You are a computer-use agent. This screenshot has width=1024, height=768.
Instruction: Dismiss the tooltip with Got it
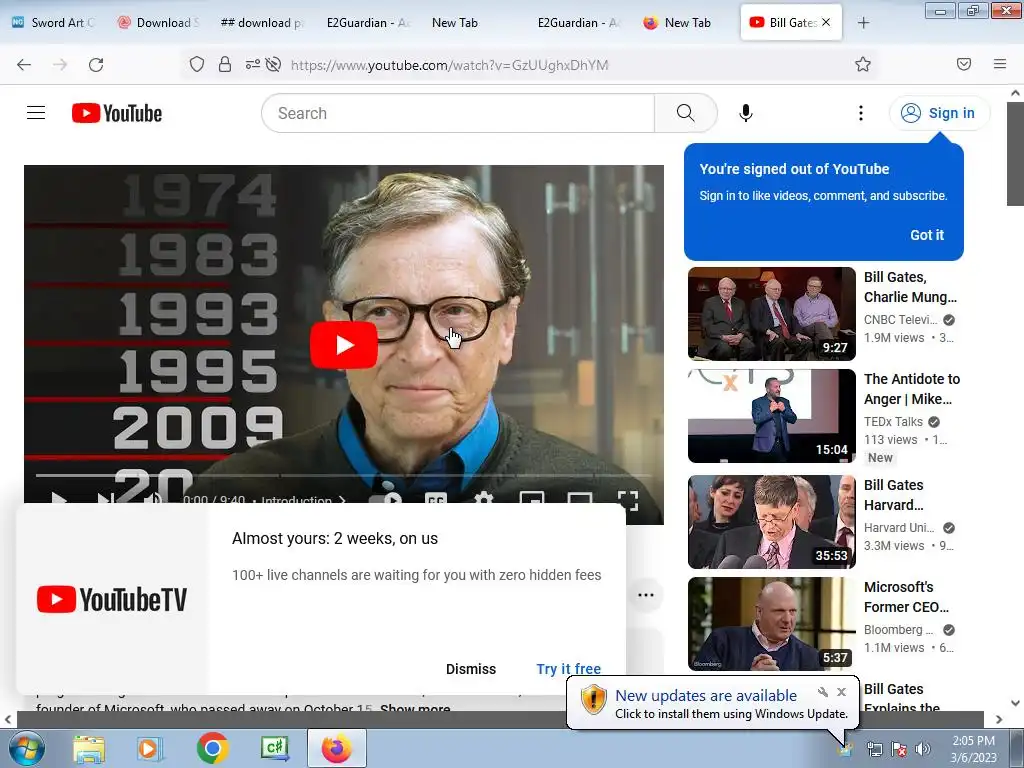point(927,235)
